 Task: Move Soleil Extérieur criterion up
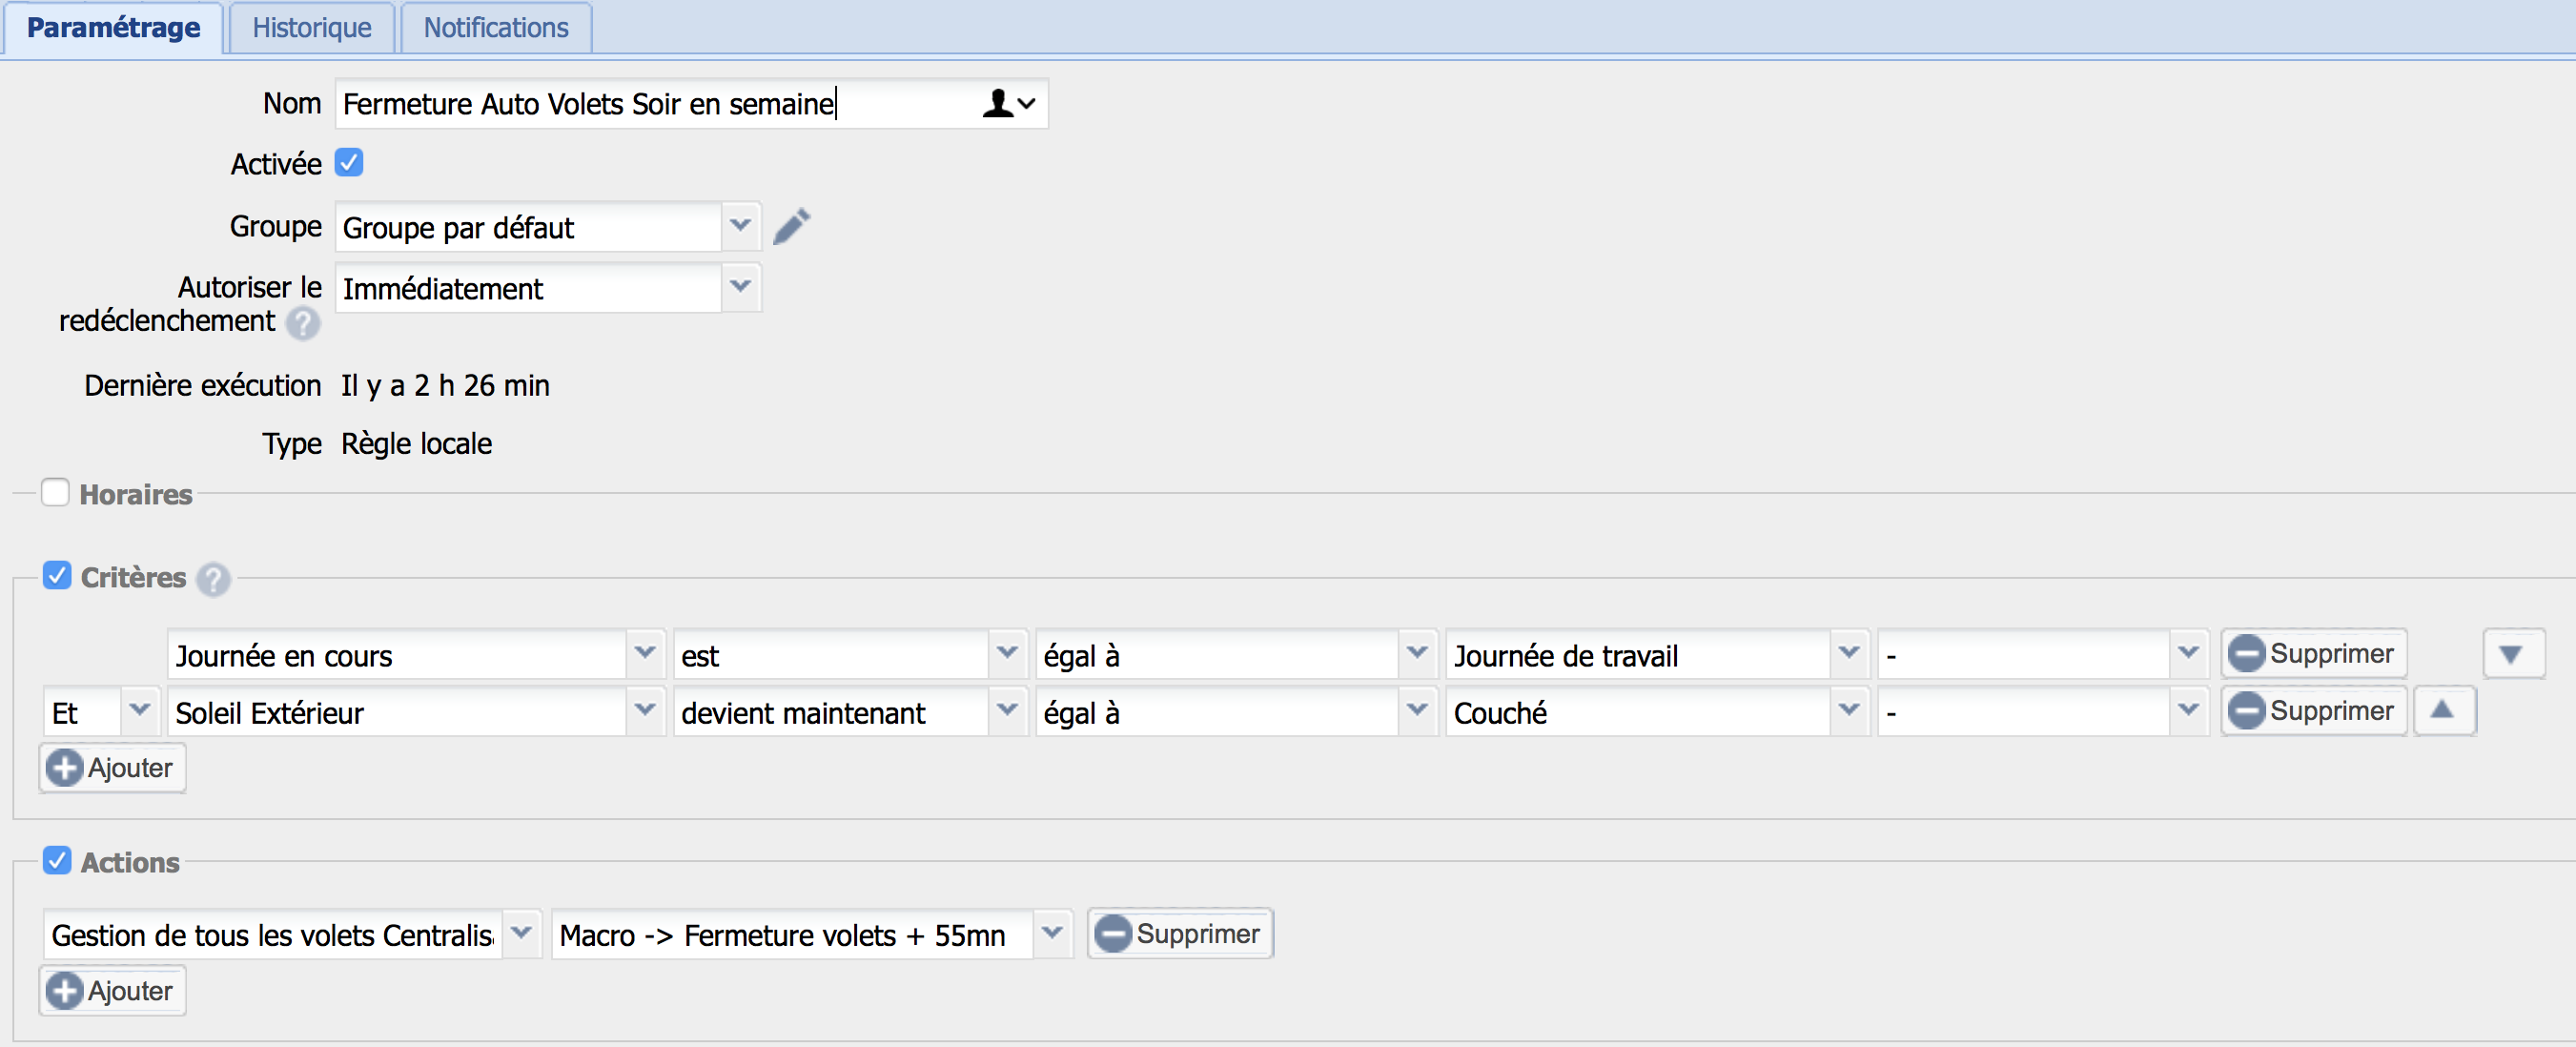[x=2444, y=711]
